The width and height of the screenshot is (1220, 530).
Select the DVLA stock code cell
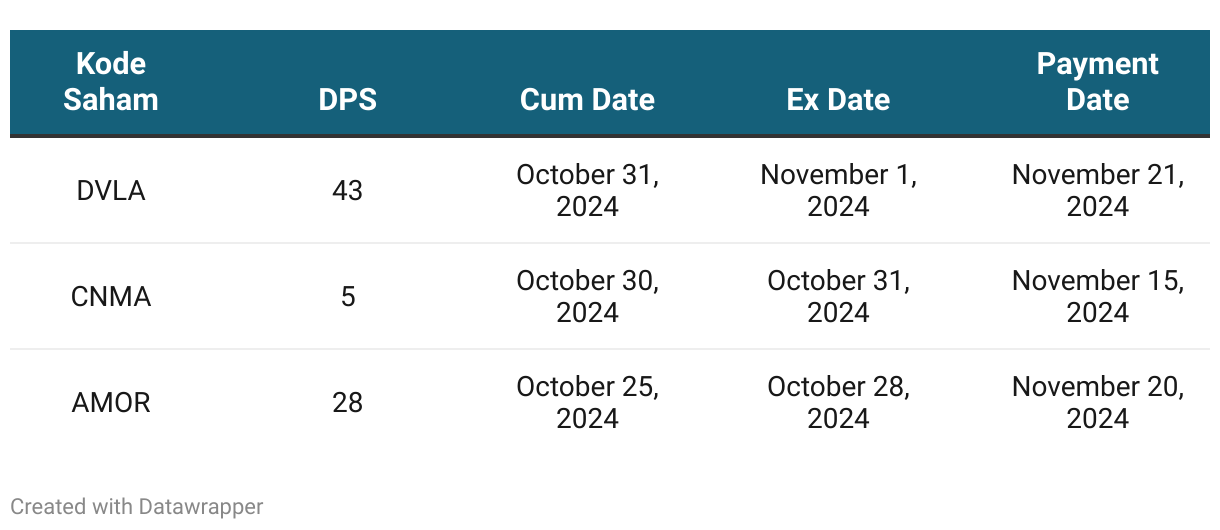[111, 190]
